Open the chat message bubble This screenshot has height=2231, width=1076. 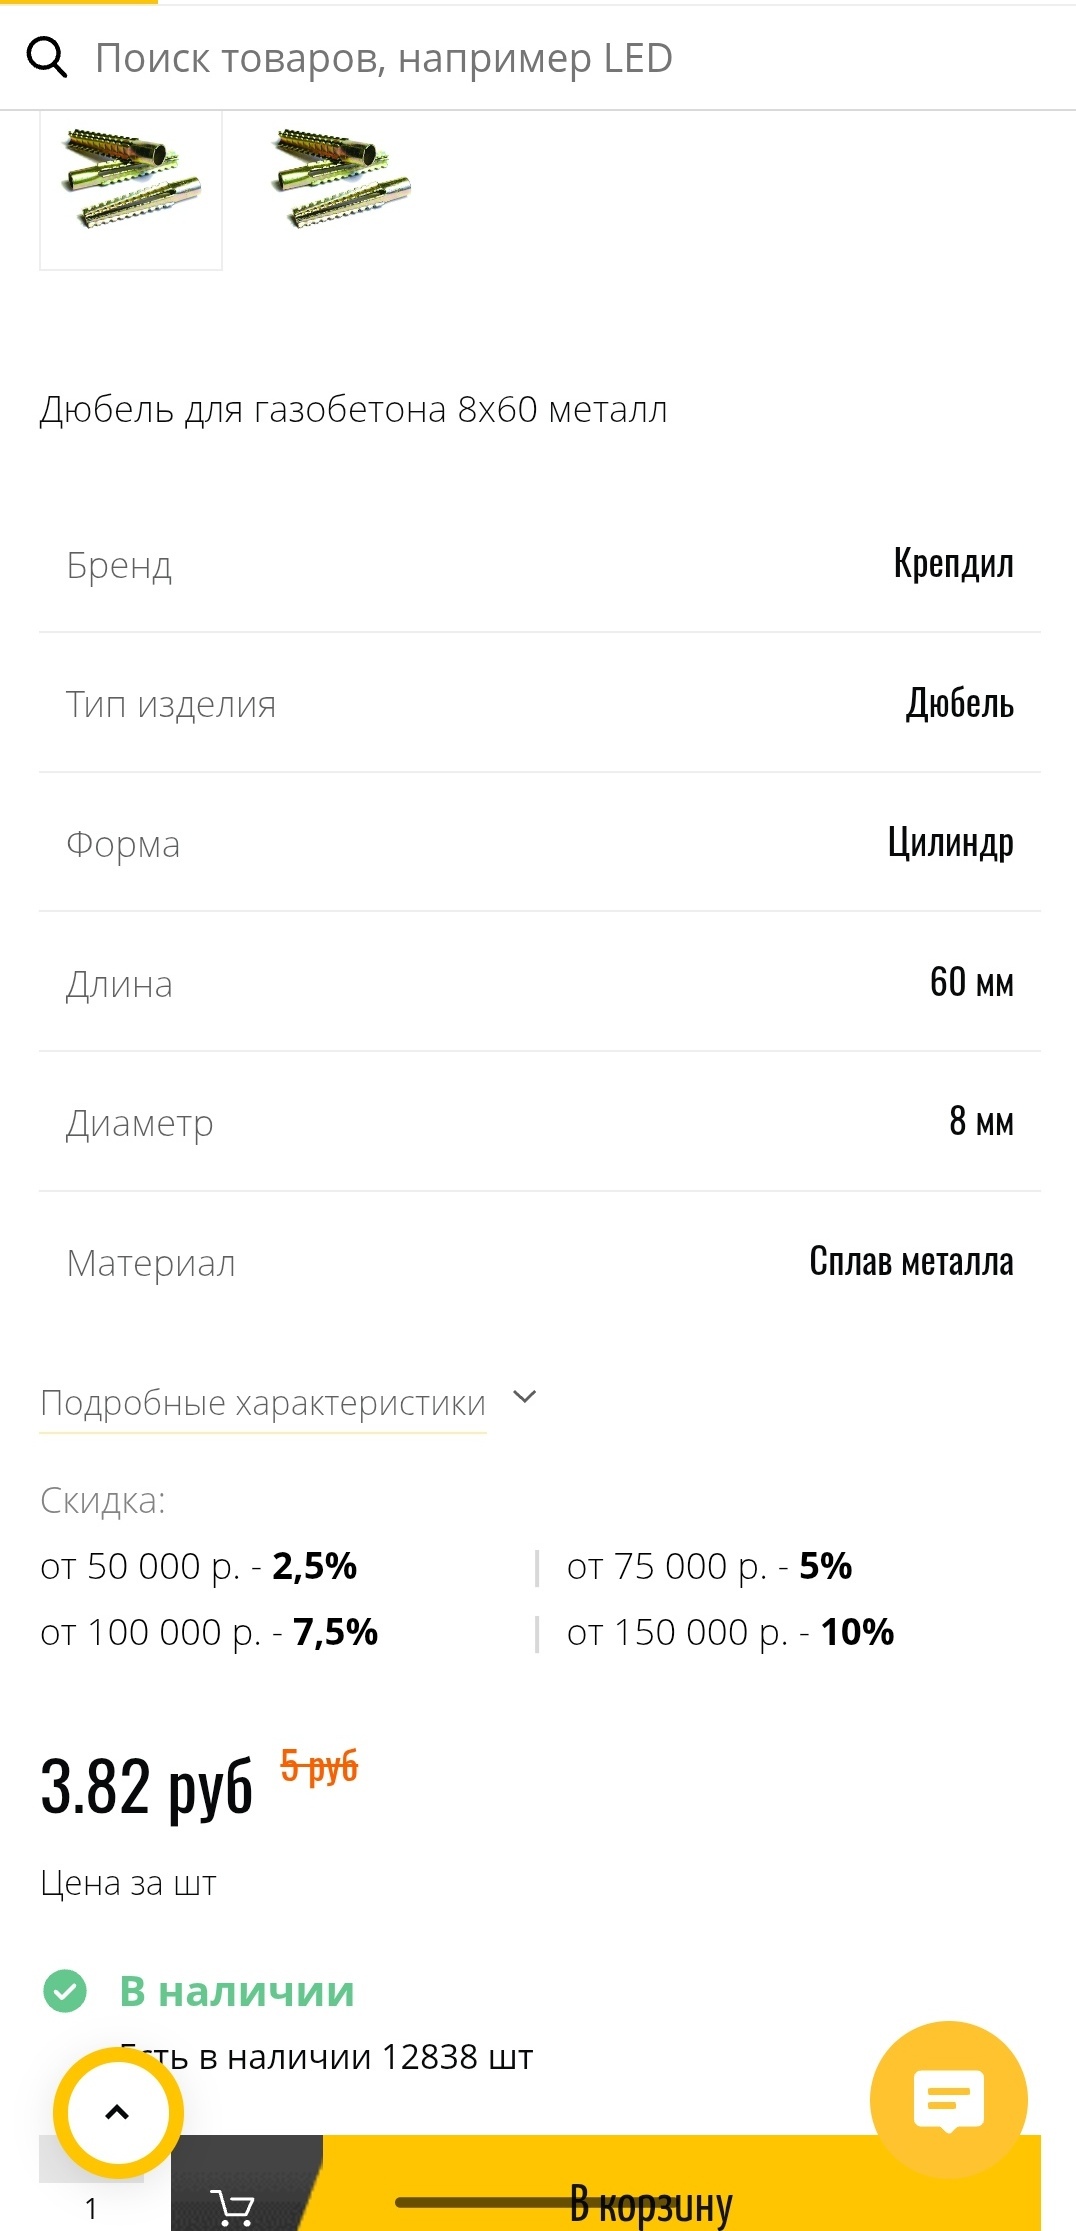pyautogui.click(x=948, y=2100)
